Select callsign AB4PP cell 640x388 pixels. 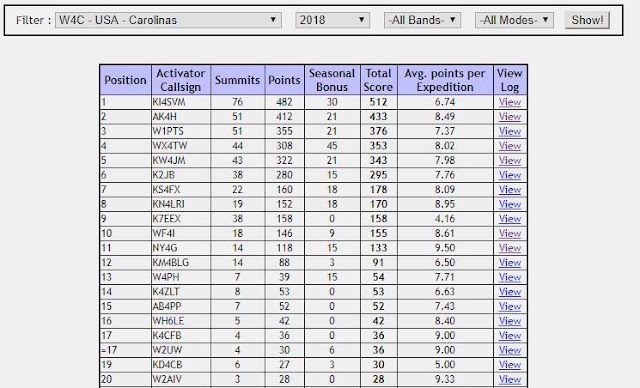181,306
